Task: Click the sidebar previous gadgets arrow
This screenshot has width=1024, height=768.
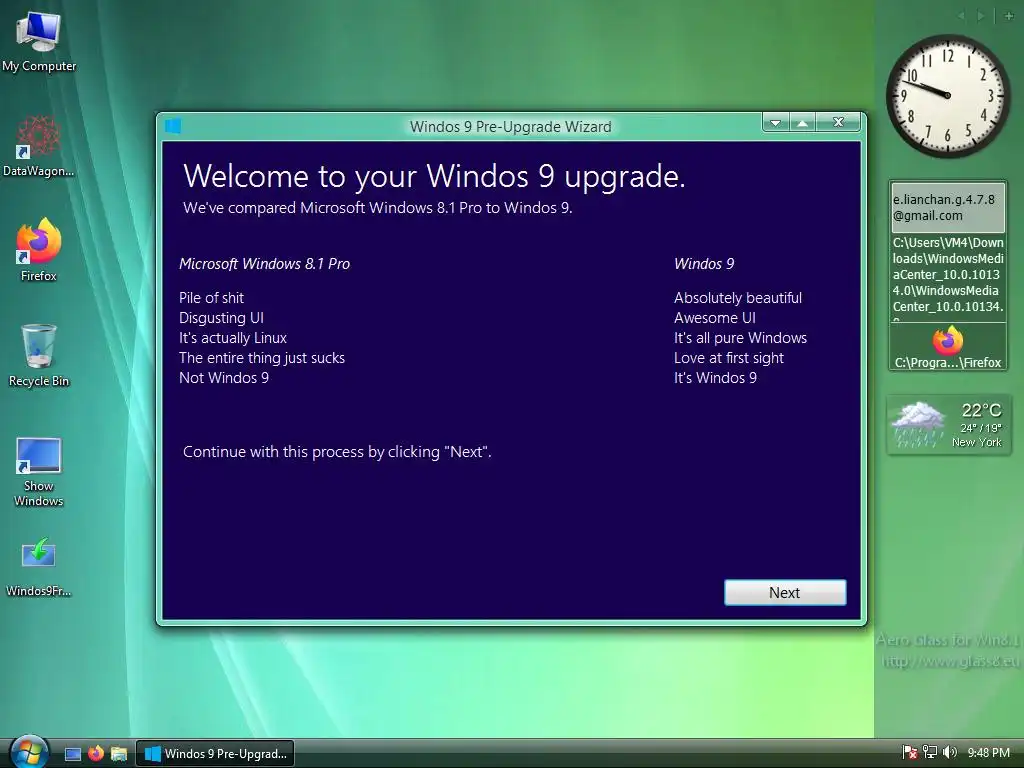Action: point(961,16)
